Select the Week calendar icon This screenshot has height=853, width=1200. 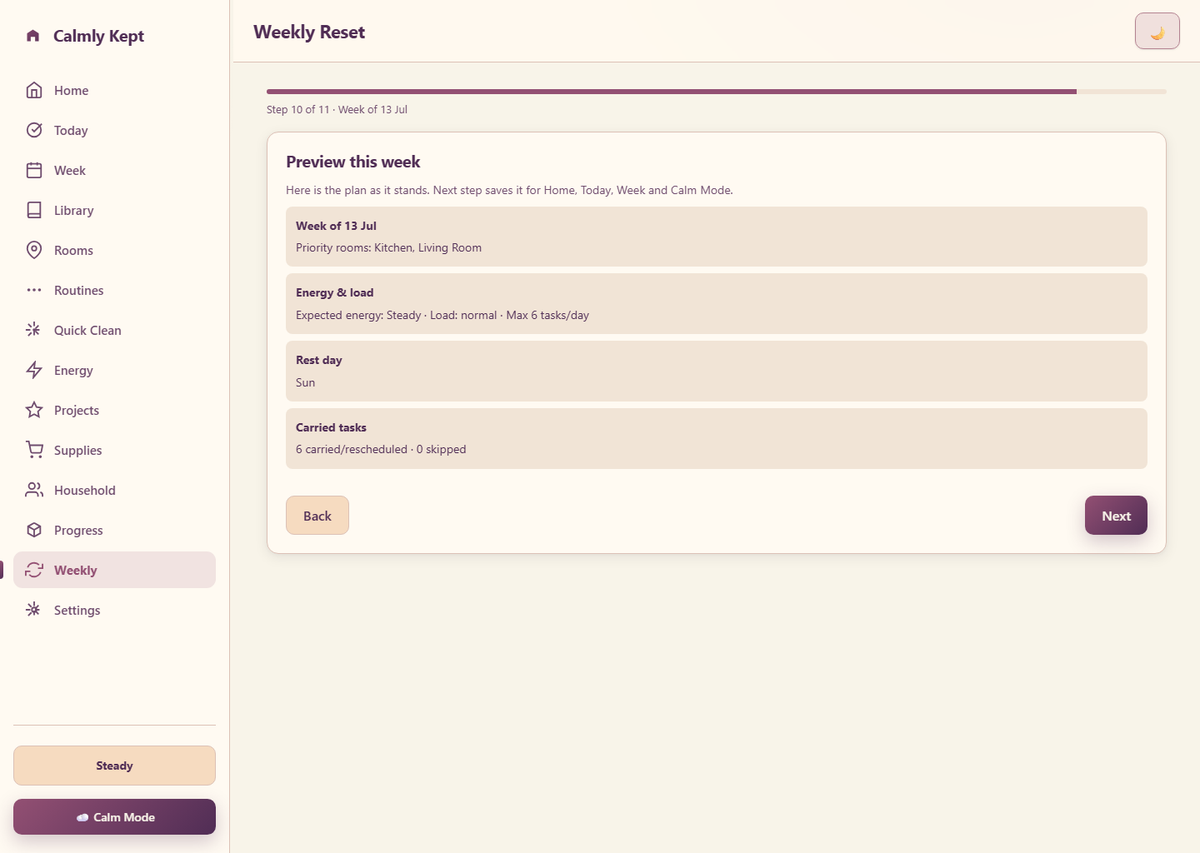pos(34,170)
